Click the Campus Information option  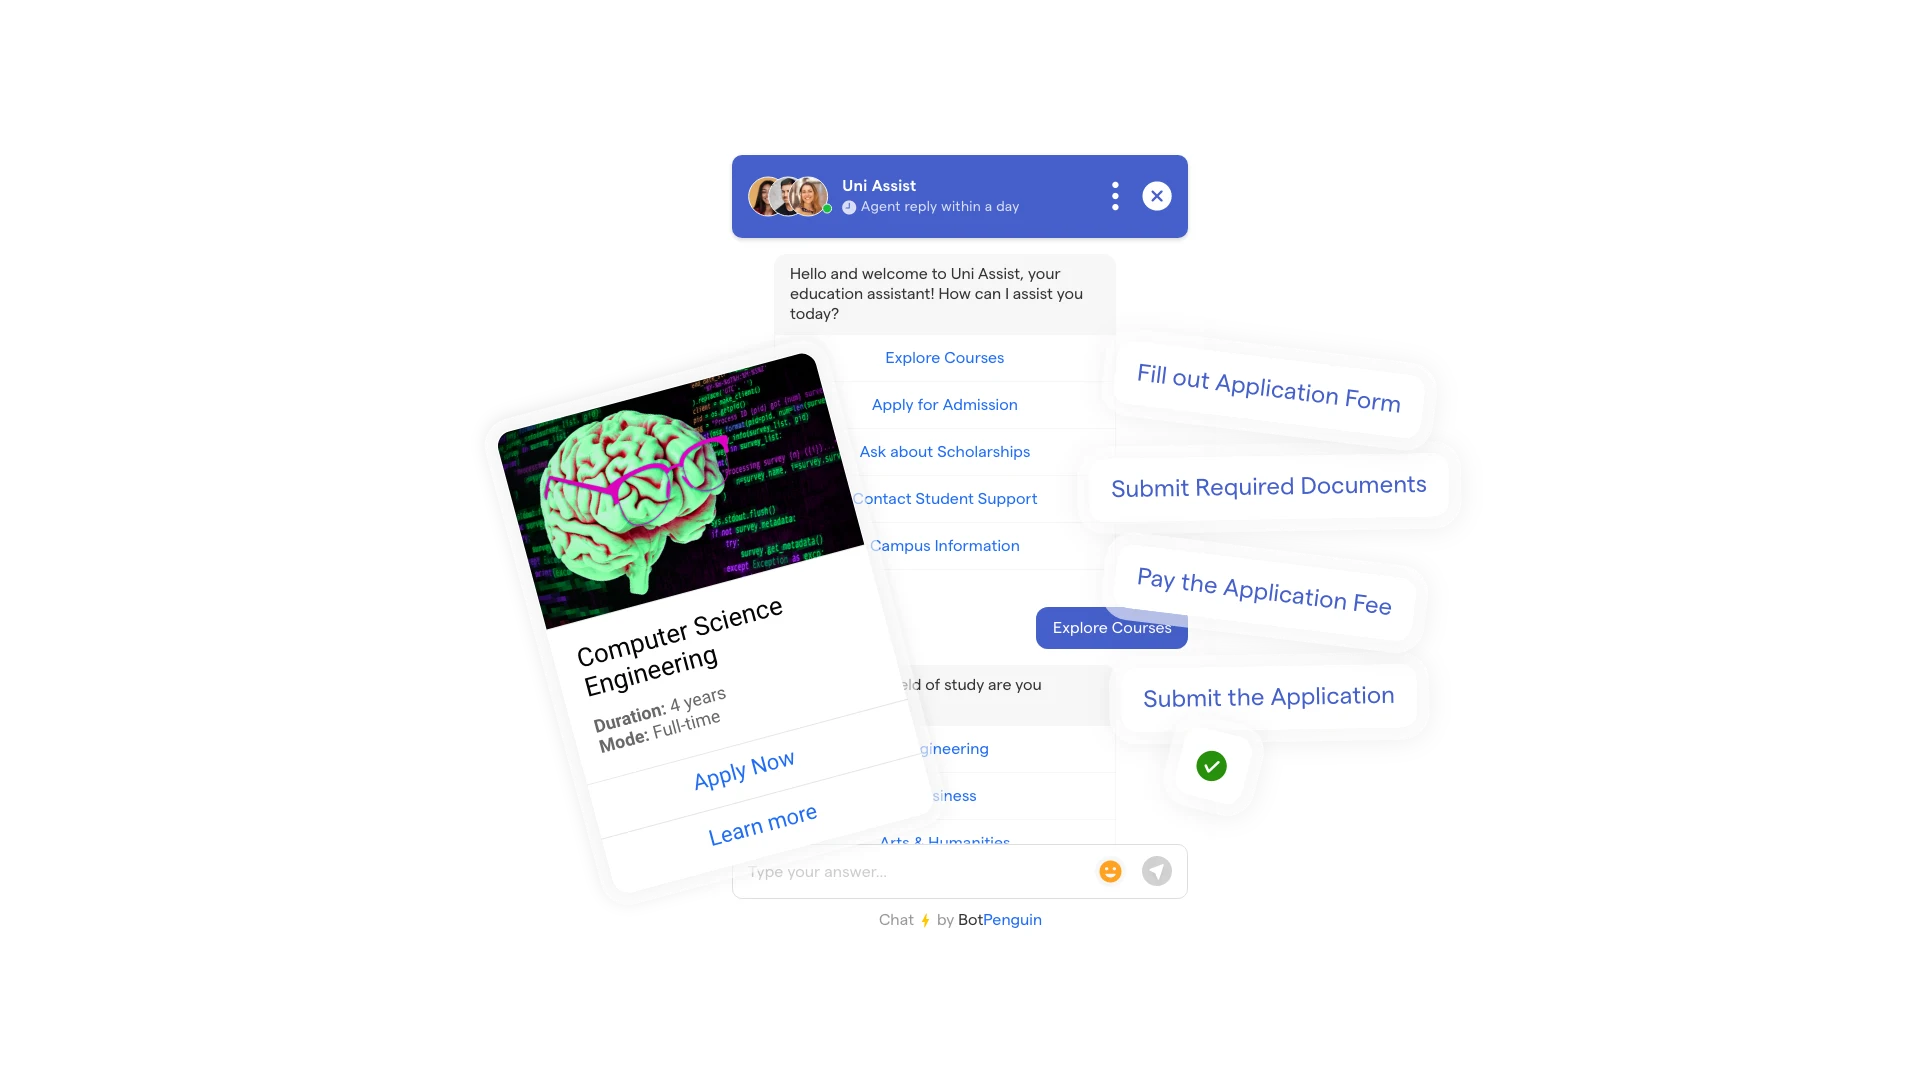[x=945, y=545]
